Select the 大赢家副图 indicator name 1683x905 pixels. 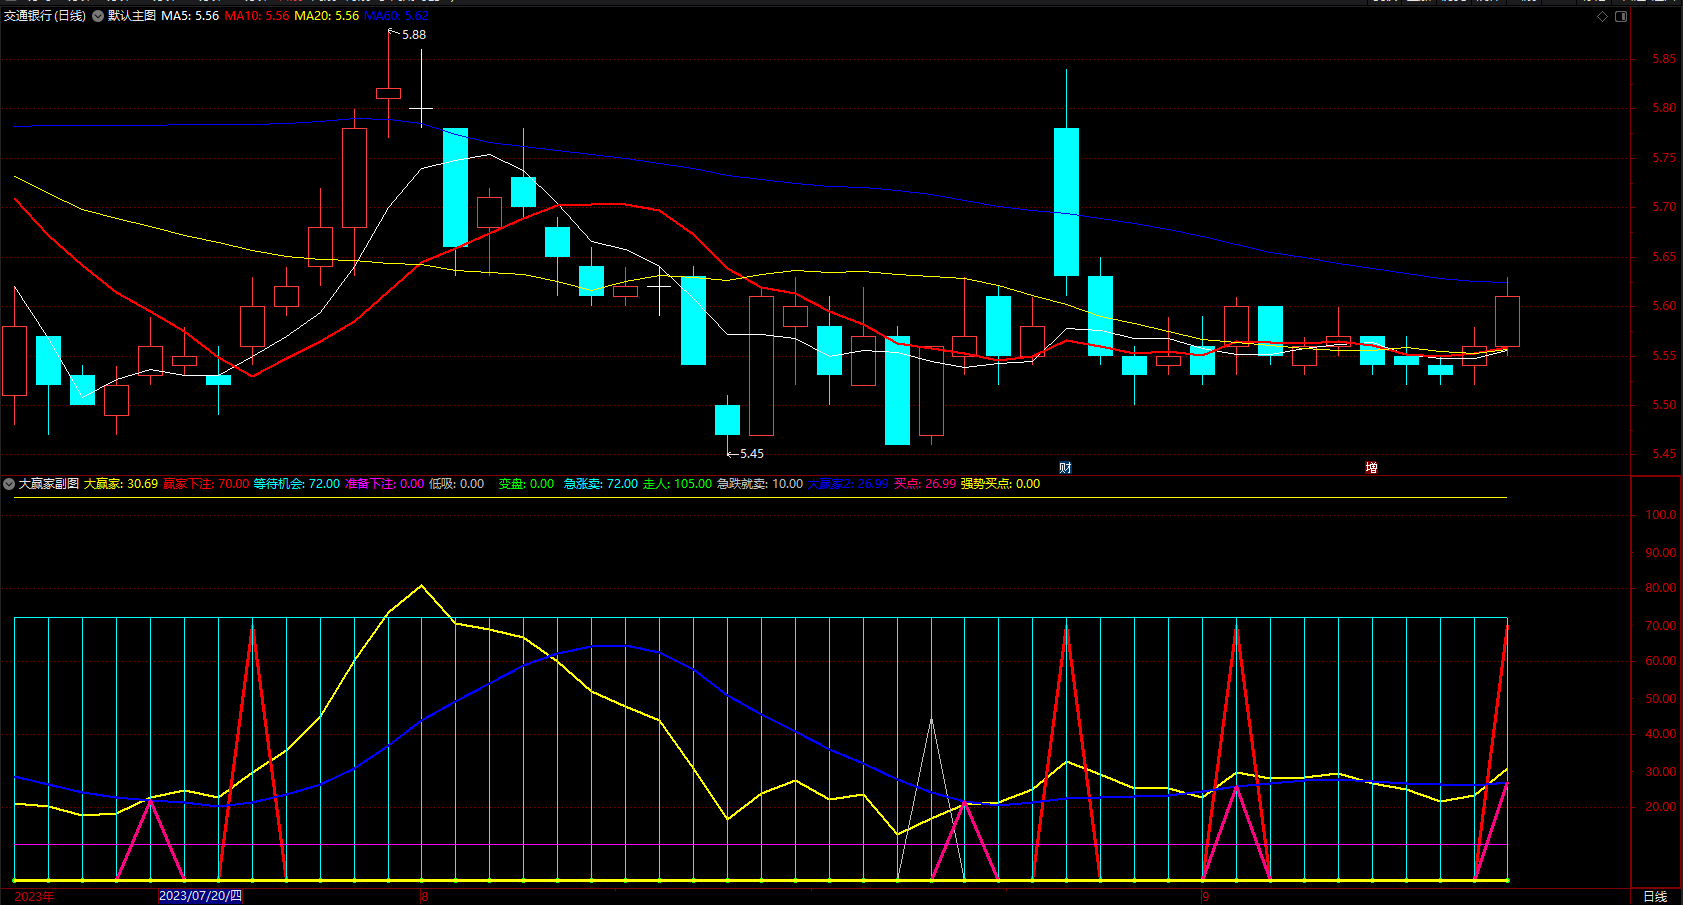[x=49, y=484]
